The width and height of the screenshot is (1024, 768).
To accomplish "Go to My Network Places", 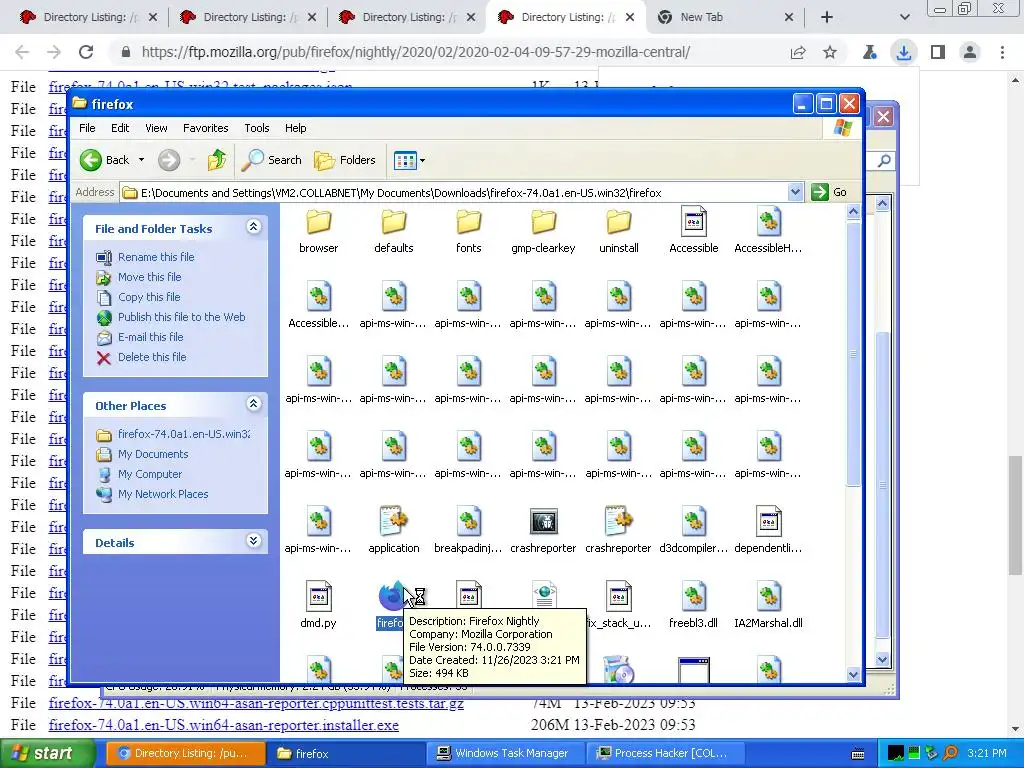I will pyautogui.click(x=163, y=494).
